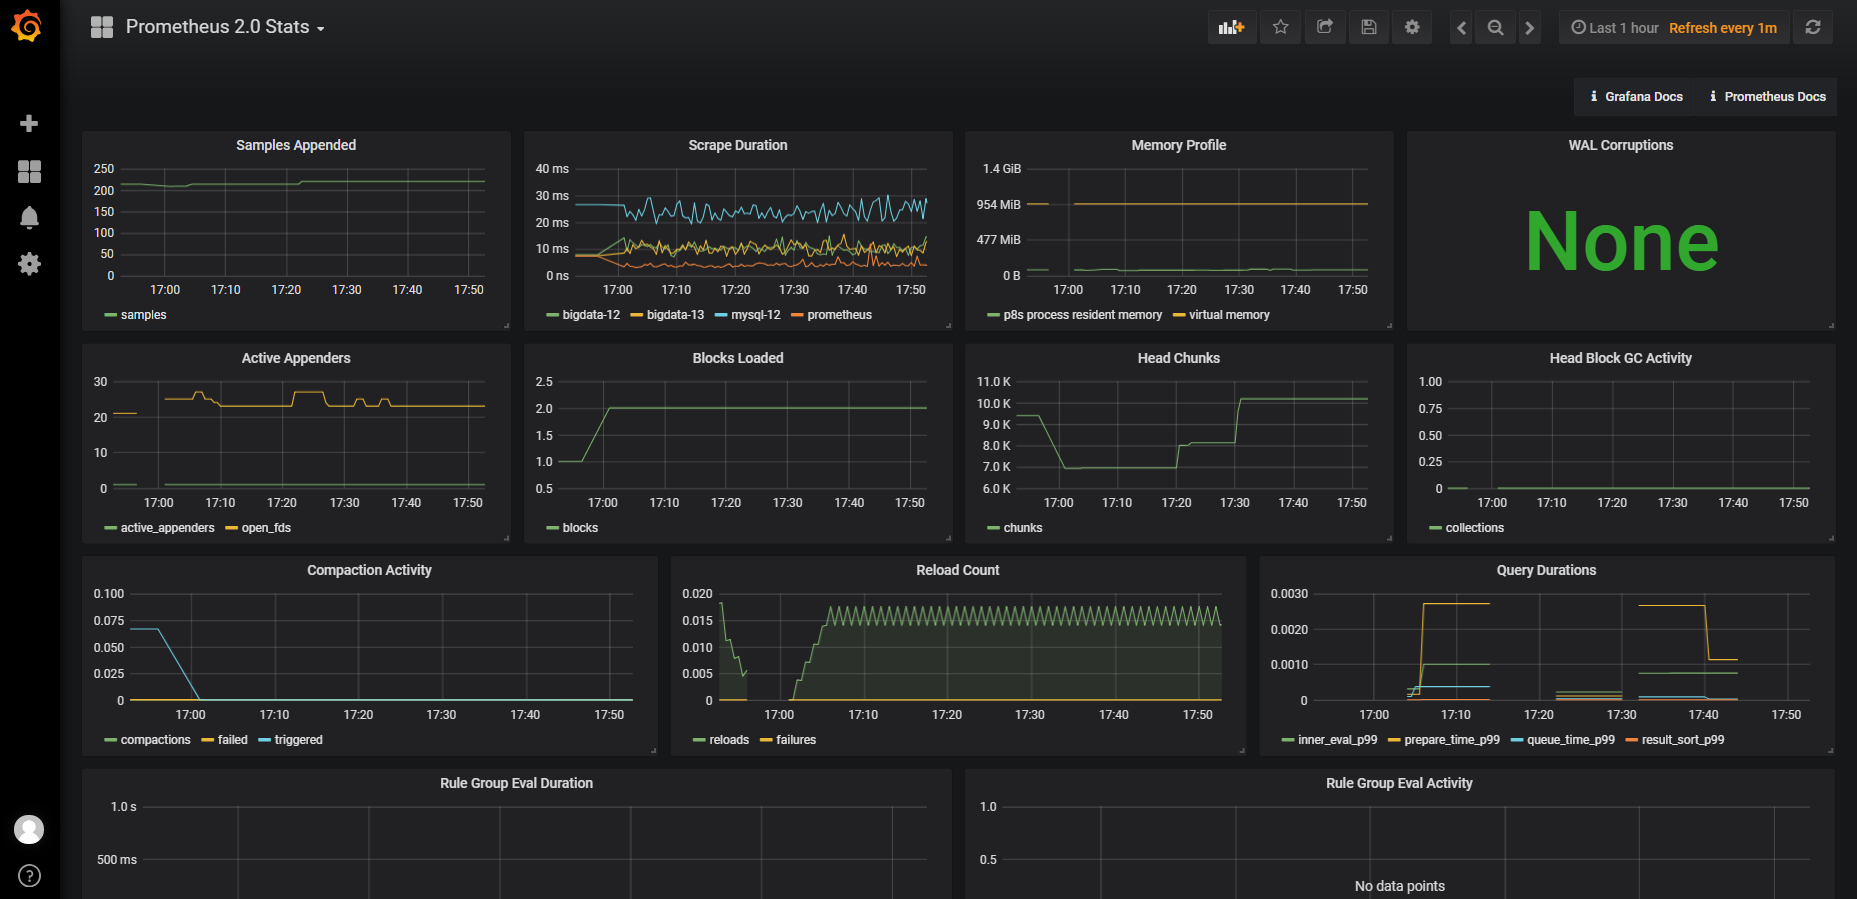Click the triggered legend color line
Image resolution: width=1857 pixels, height=899 pixels.
click(265, 741)
